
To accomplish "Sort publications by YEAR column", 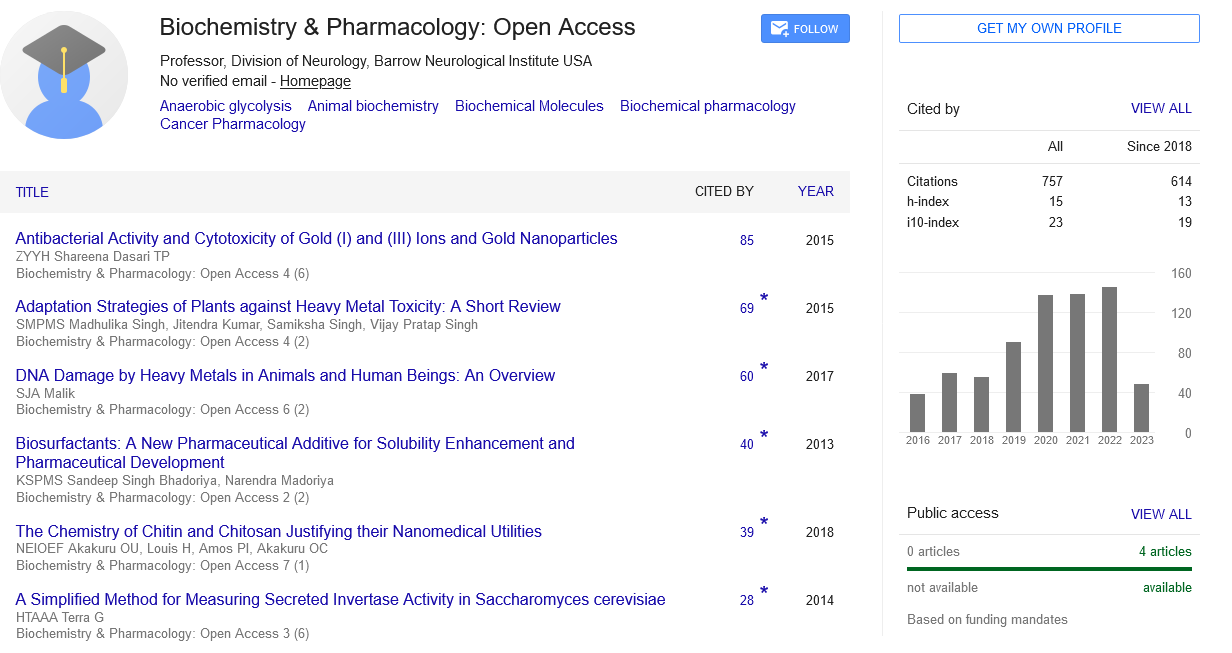I will pyautogui.click(x=815, y=191).
